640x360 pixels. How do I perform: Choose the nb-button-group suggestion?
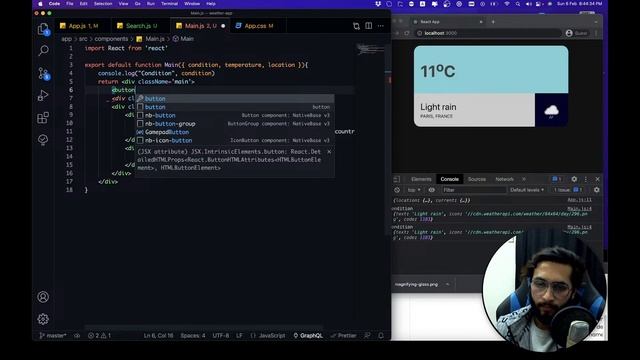(x=235, y=124)
